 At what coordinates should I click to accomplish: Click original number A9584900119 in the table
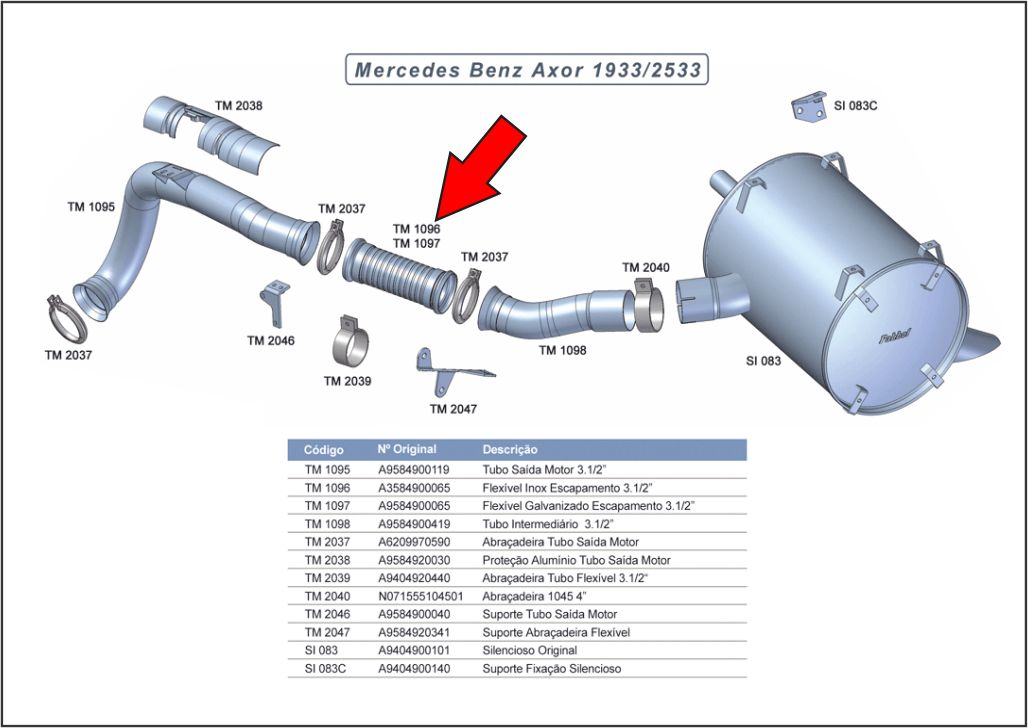click(x=414, y=470)
